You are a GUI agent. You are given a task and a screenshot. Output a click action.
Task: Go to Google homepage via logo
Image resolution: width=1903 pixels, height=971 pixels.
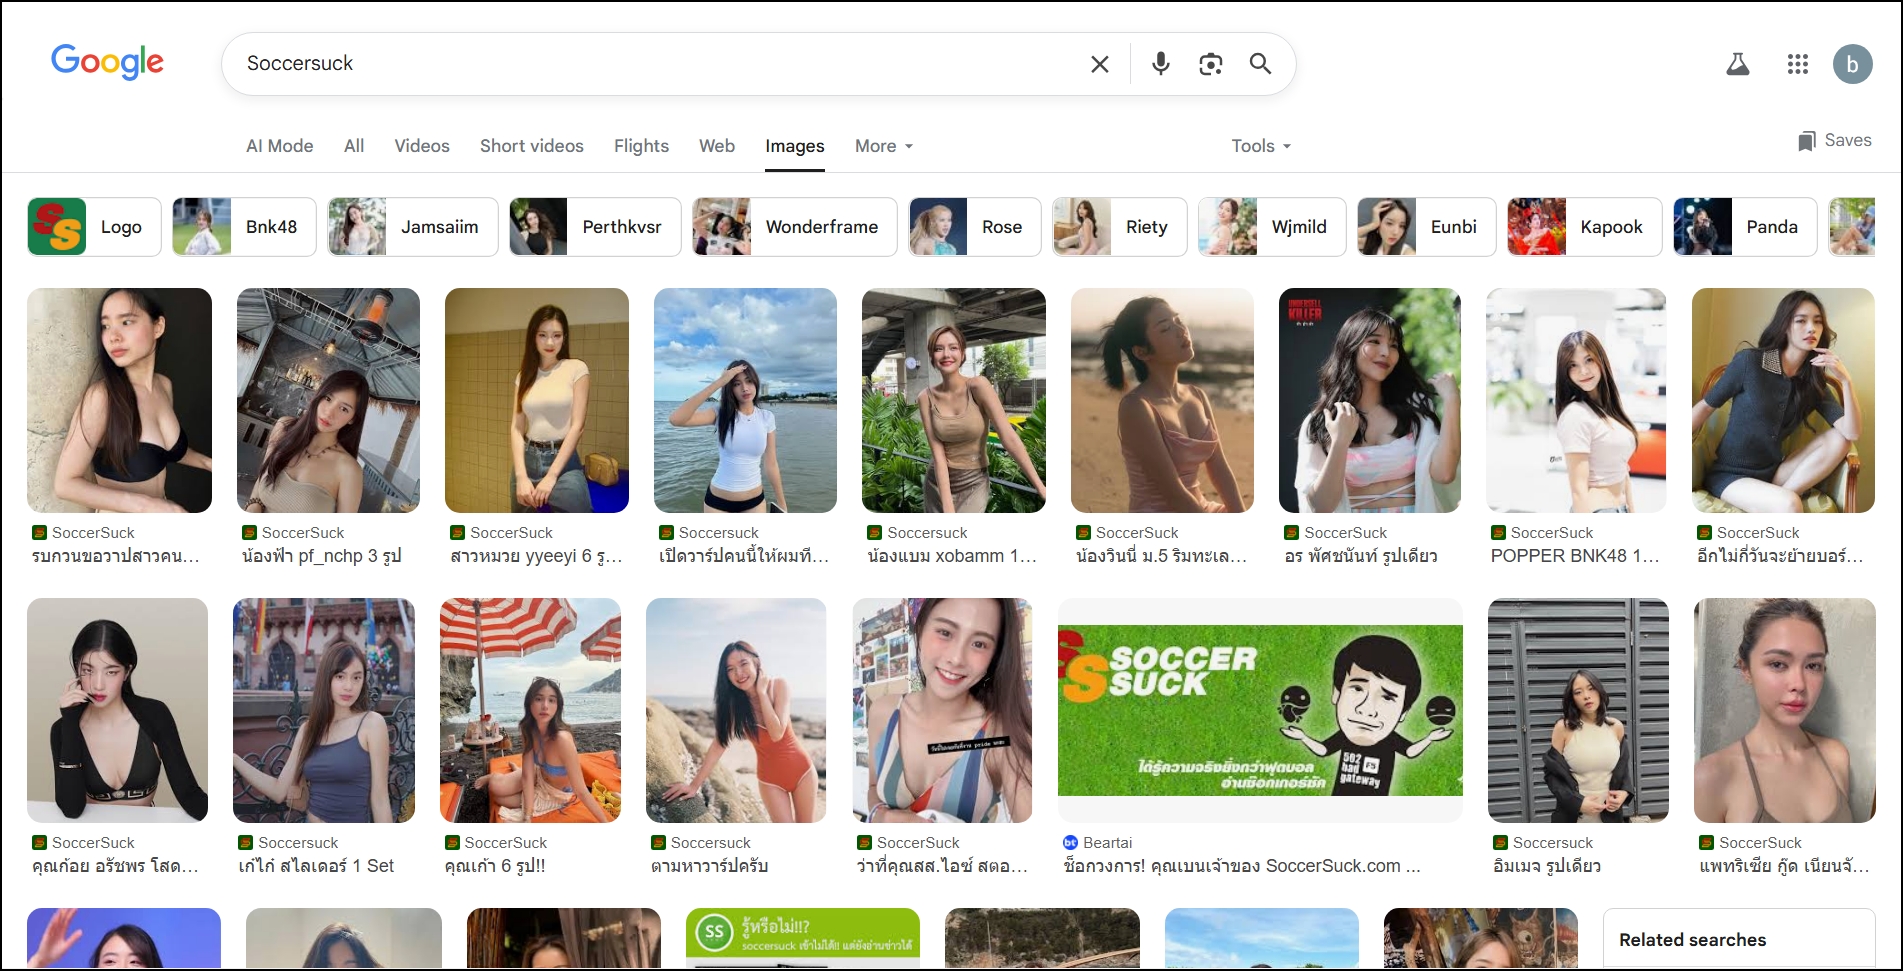click(x=107, y=62)
